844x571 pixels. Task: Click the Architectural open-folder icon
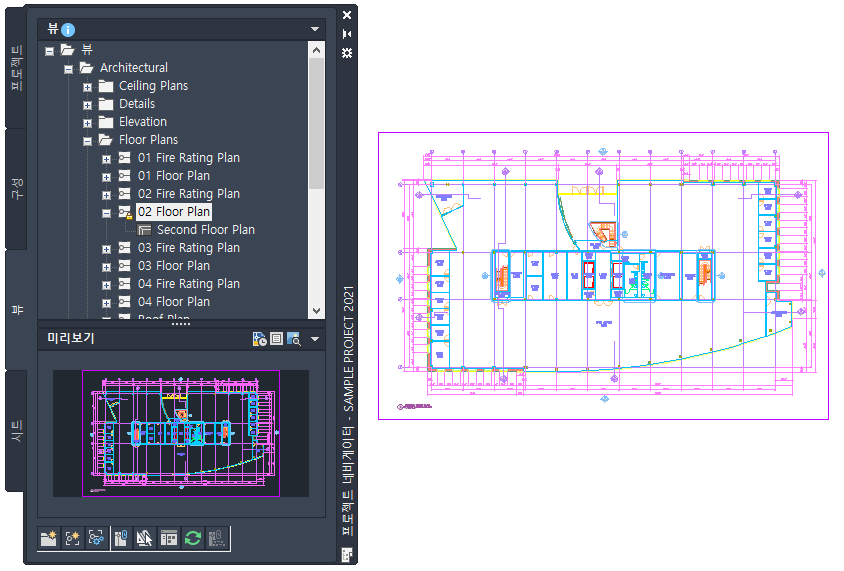[x=86, y=68]
